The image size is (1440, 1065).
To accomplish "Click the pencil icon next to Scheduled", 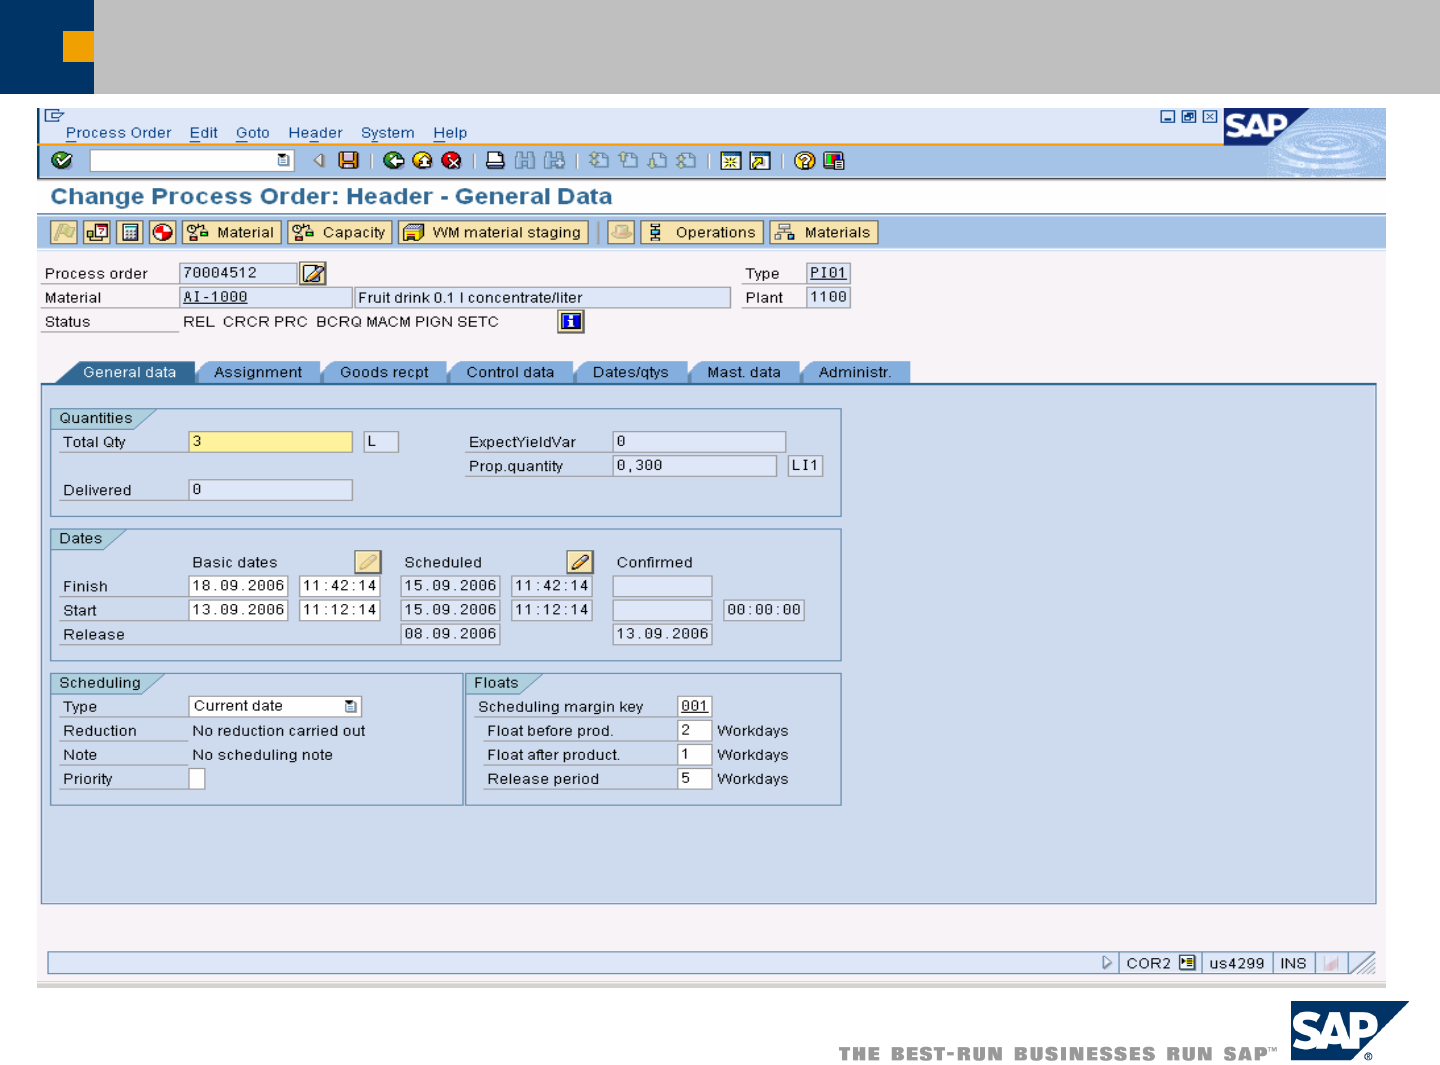I will (580, 561).
